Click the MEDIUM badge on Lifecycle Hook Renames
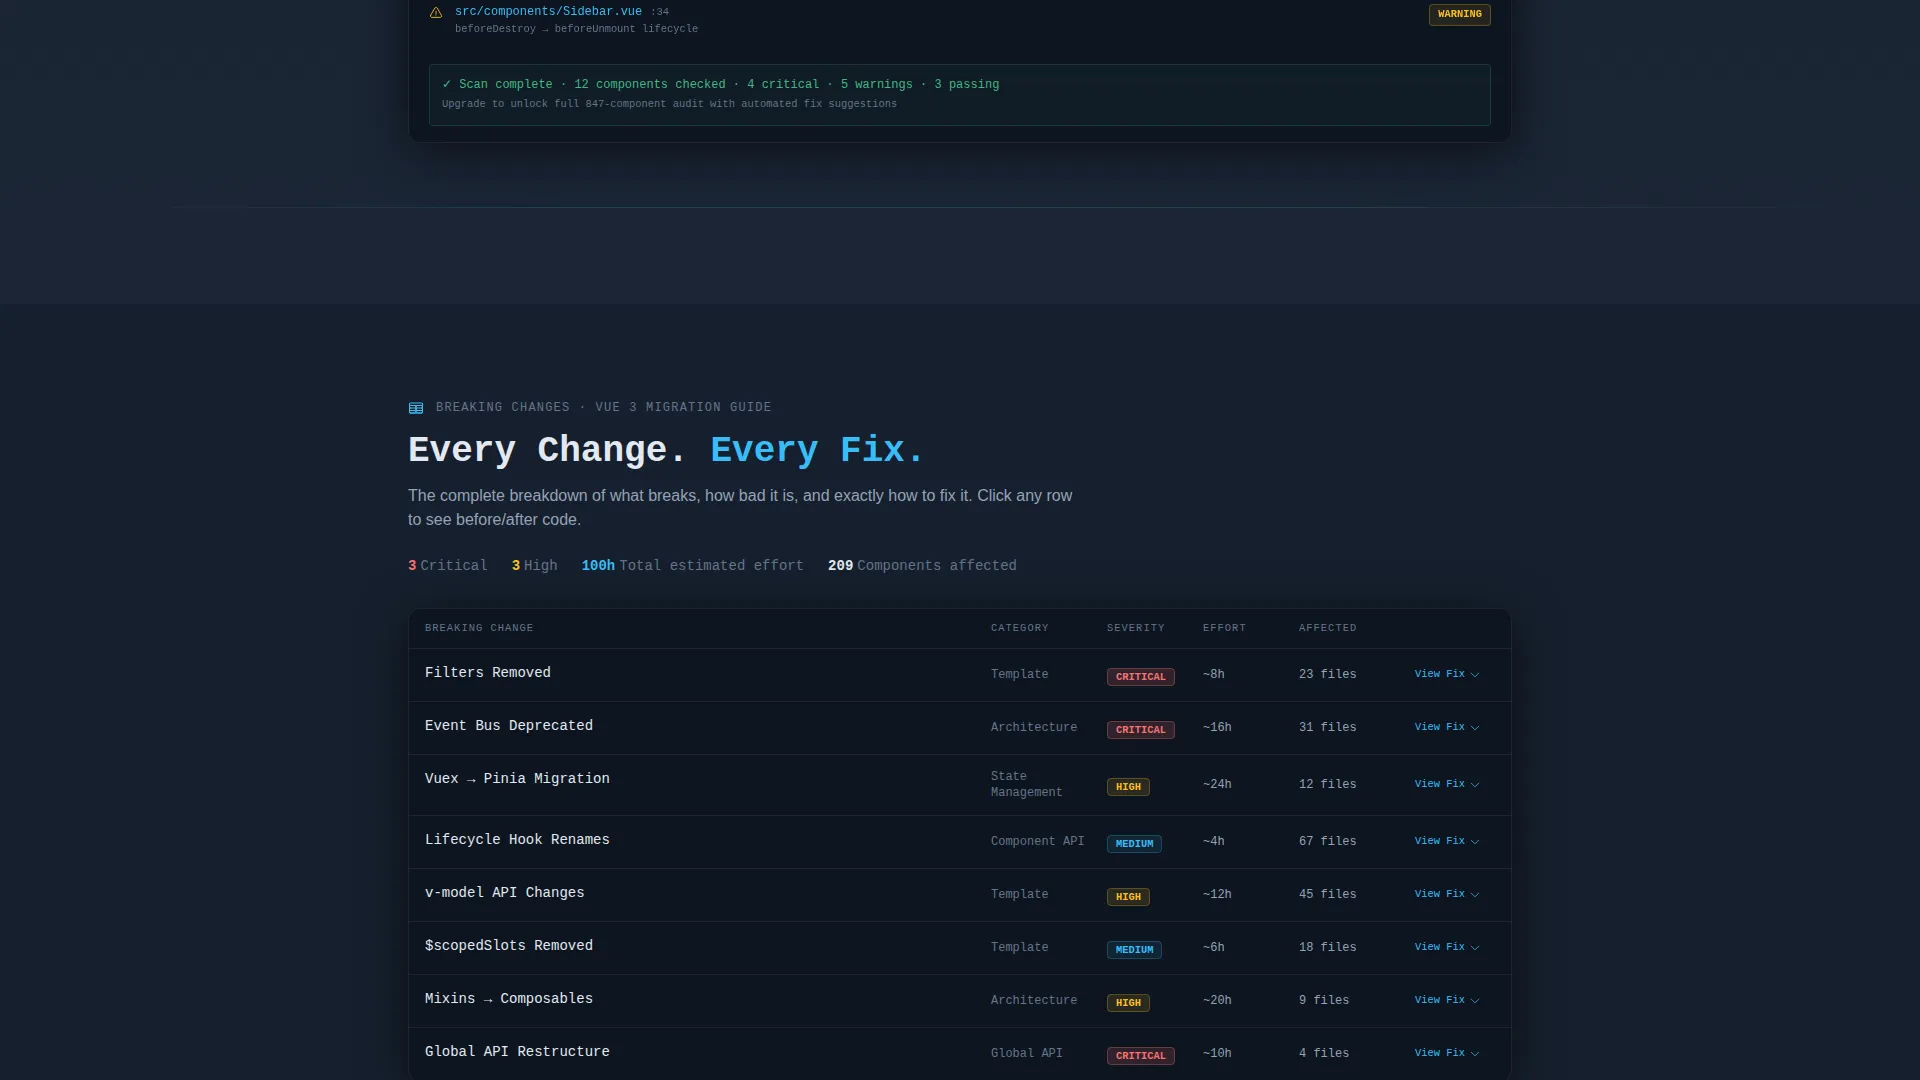The height and width of the screenshot is (1080, 1920). [x=1134, y=844]
